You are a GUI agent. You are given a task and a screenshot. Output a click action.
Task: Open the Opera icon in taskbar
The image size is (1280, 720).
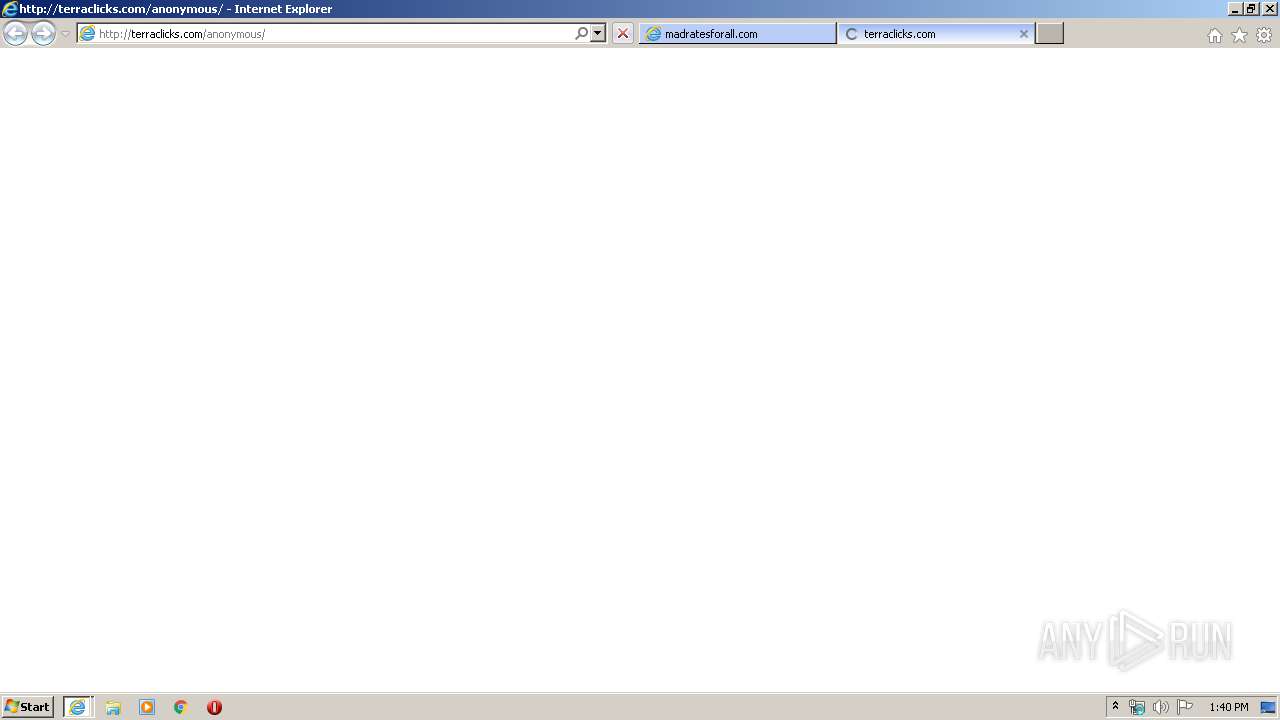tap(214, 707)
